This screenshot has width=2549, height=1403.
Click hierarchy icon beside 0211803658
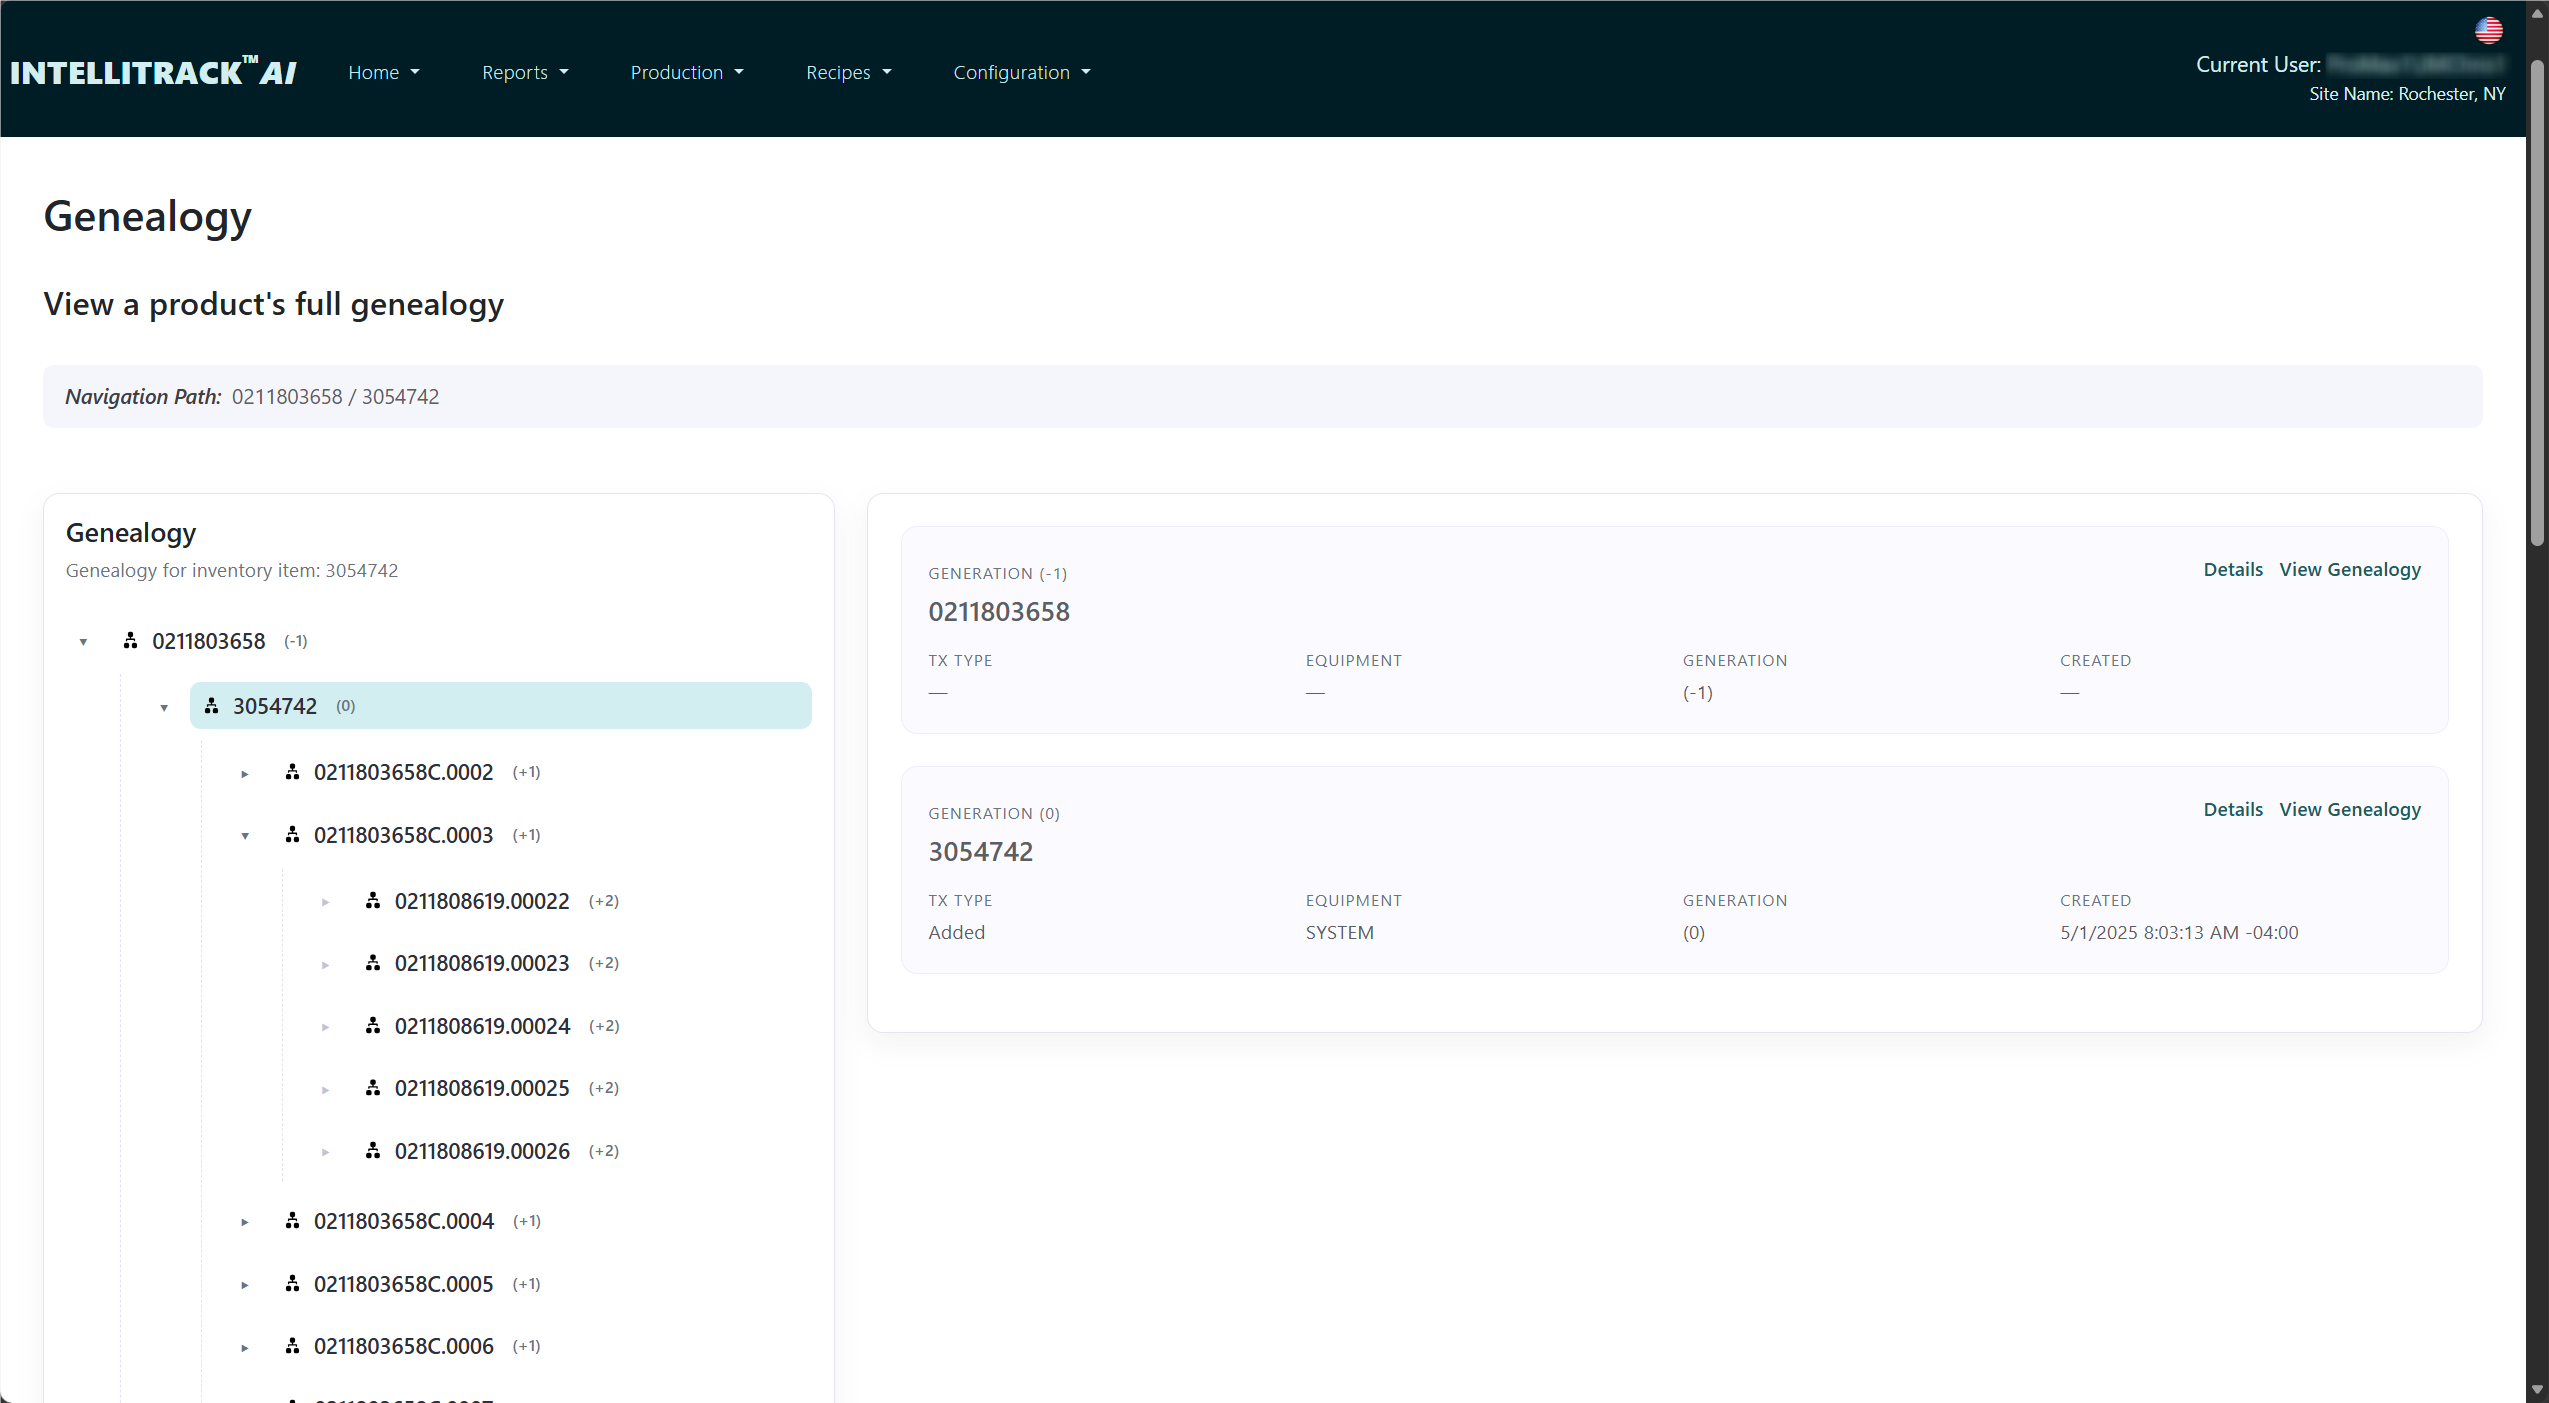(x=130, y=641)
